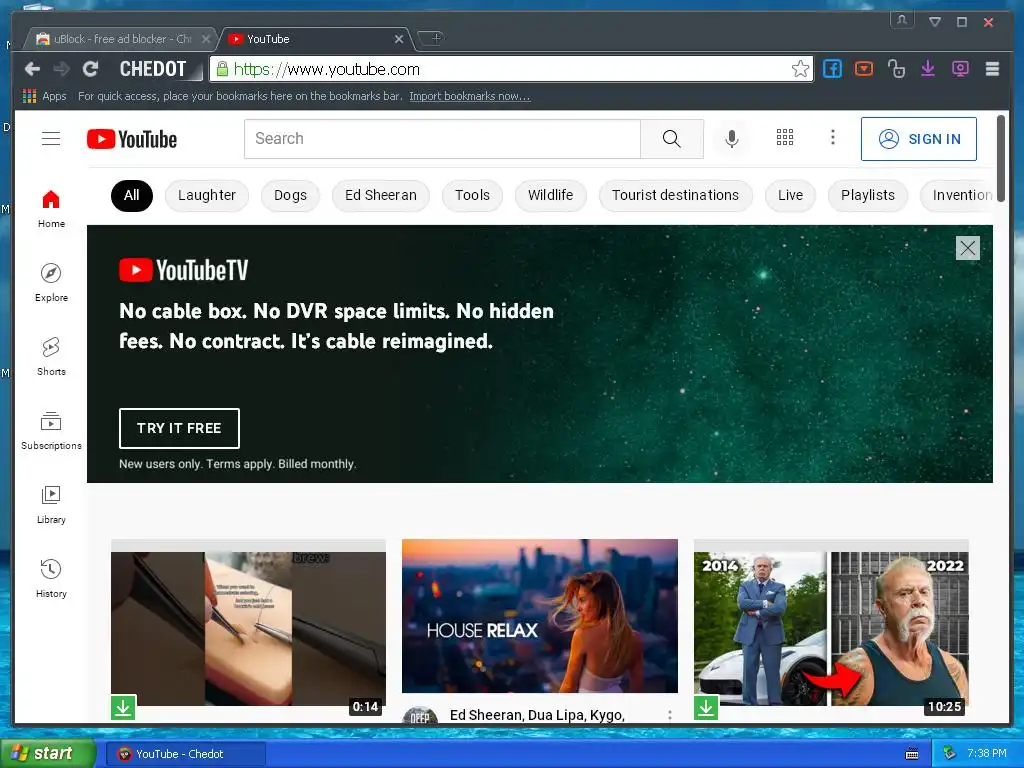This screenshot has height=768, width=1024.
Task: Select the Live filter chip
Action: click(x=790, y=195)
